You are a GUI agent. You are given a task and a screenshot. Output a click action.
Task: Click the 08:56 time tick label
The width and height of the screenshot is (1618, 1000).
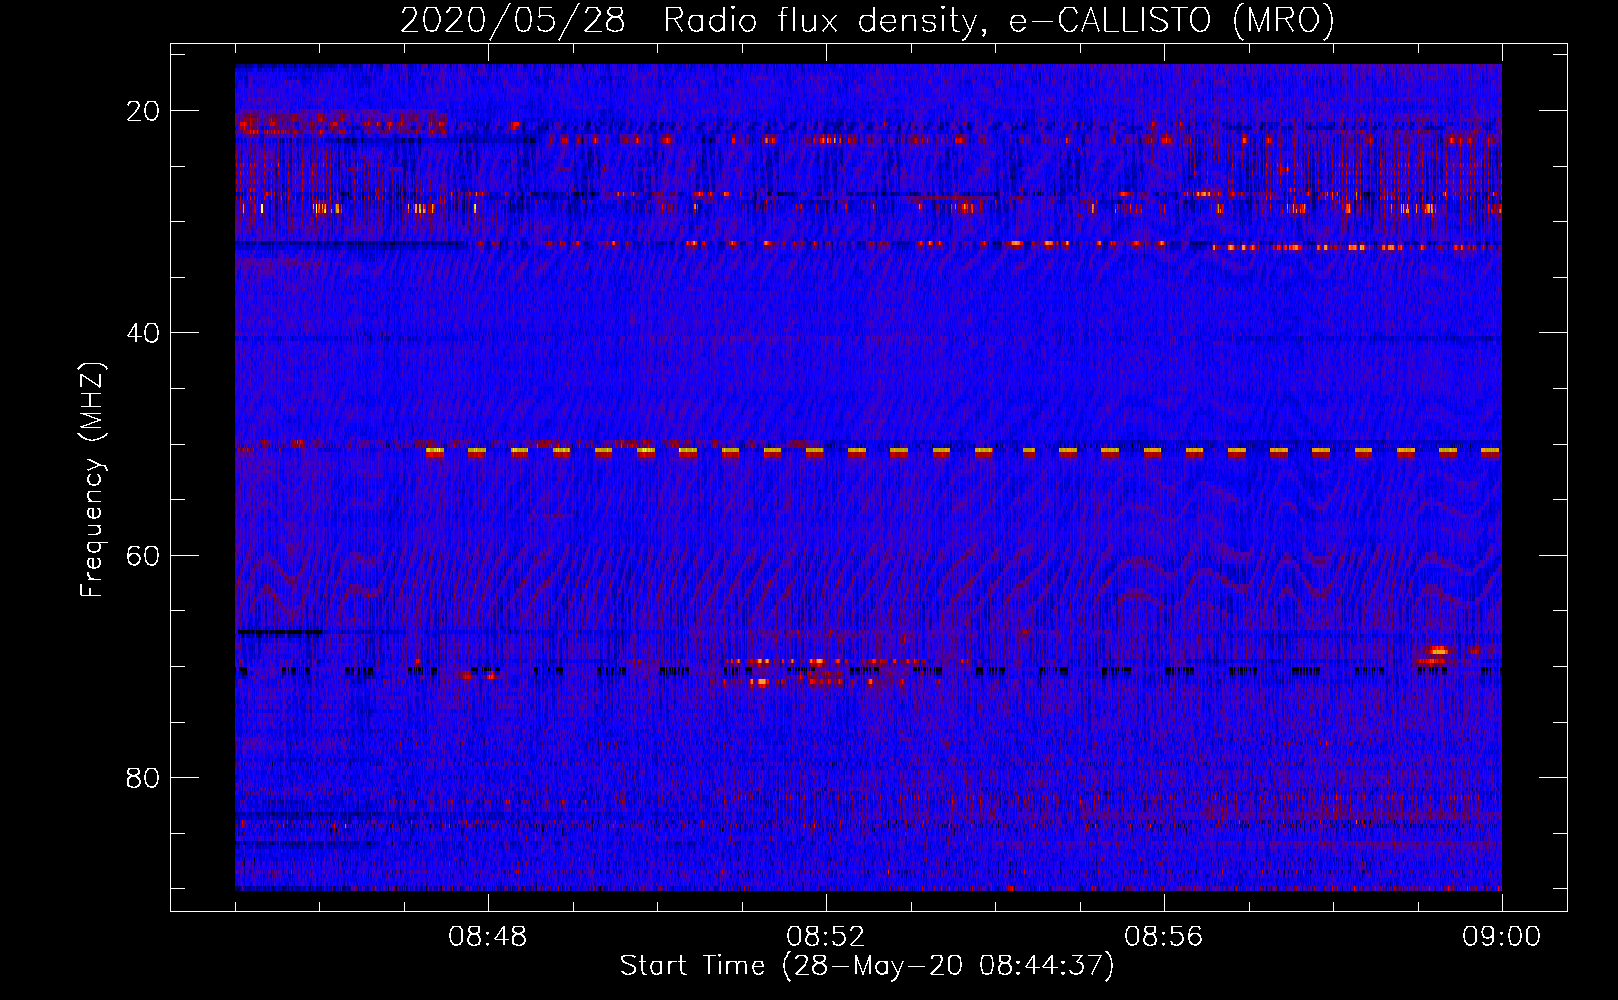[1164, 937]
